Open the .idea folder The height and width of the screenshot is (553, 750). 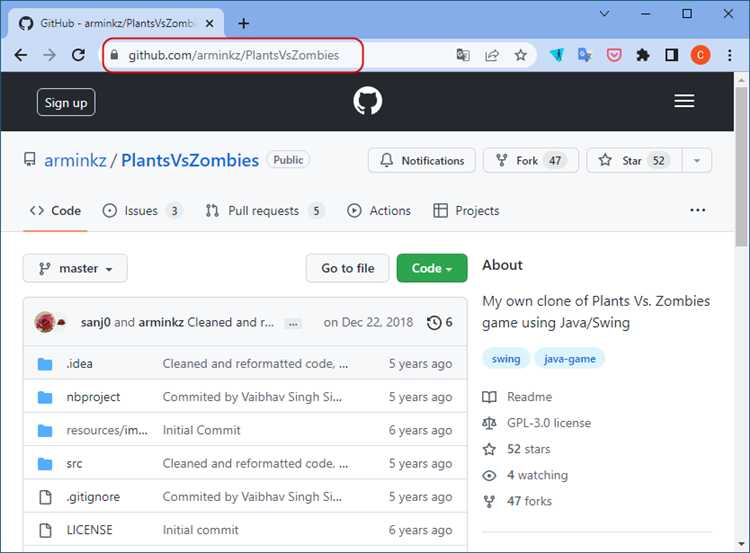80,364
